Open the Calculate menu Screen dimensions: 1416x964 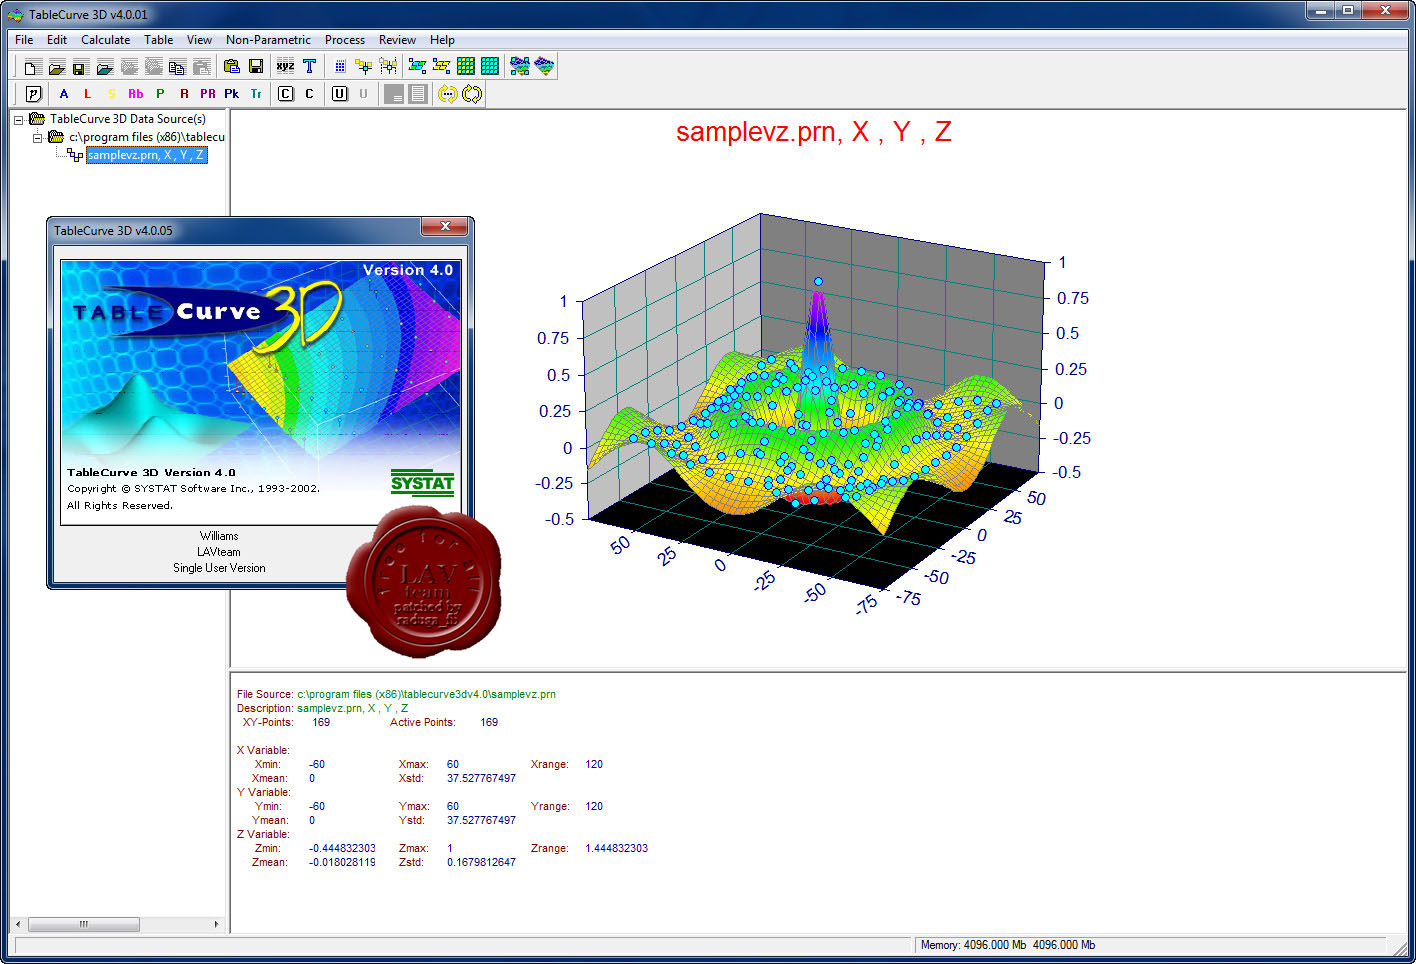pyautogui.click(x=105, y=40)
